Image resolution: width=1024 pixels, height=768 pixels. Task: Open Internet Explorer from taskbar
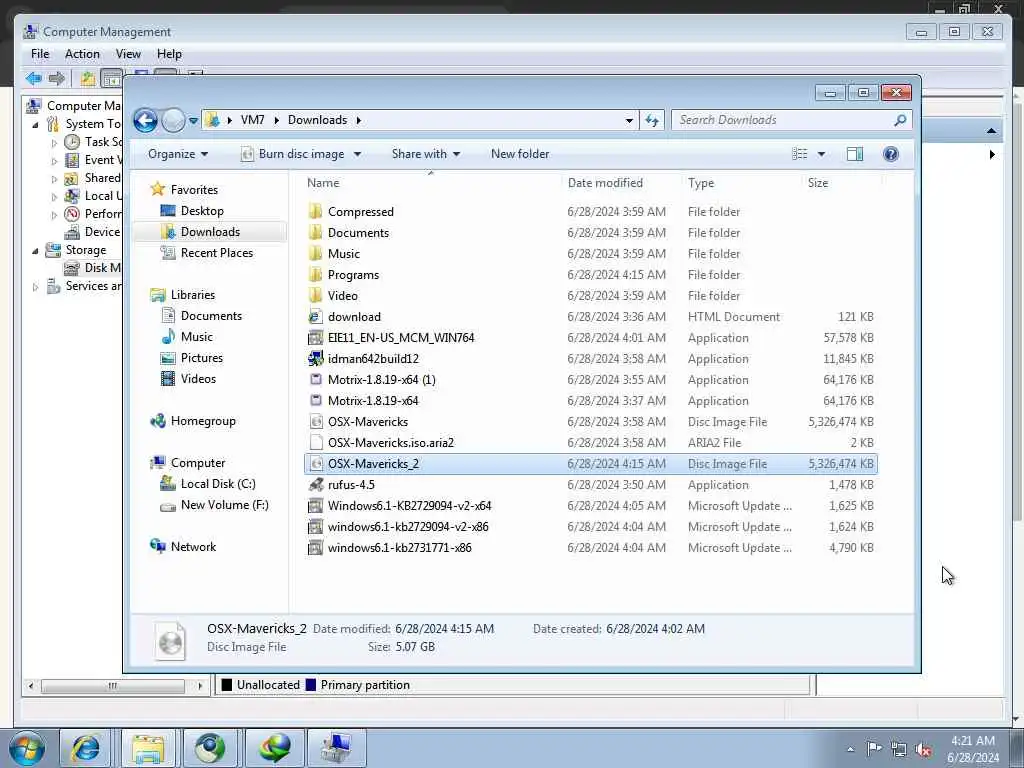86,748
